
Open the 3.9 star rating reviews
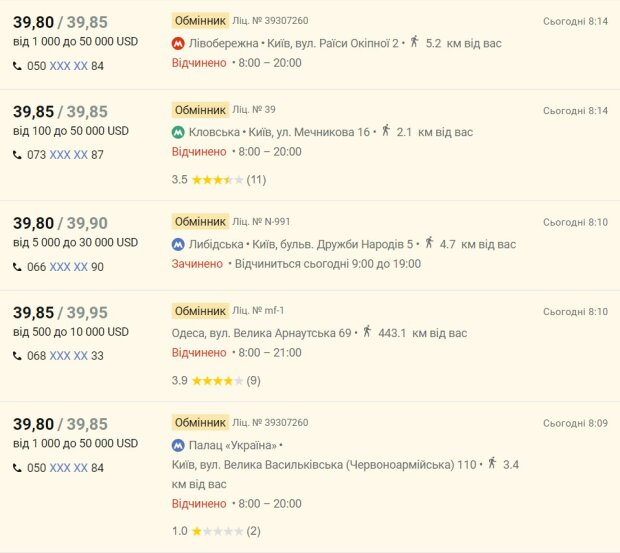pos(217,381)
